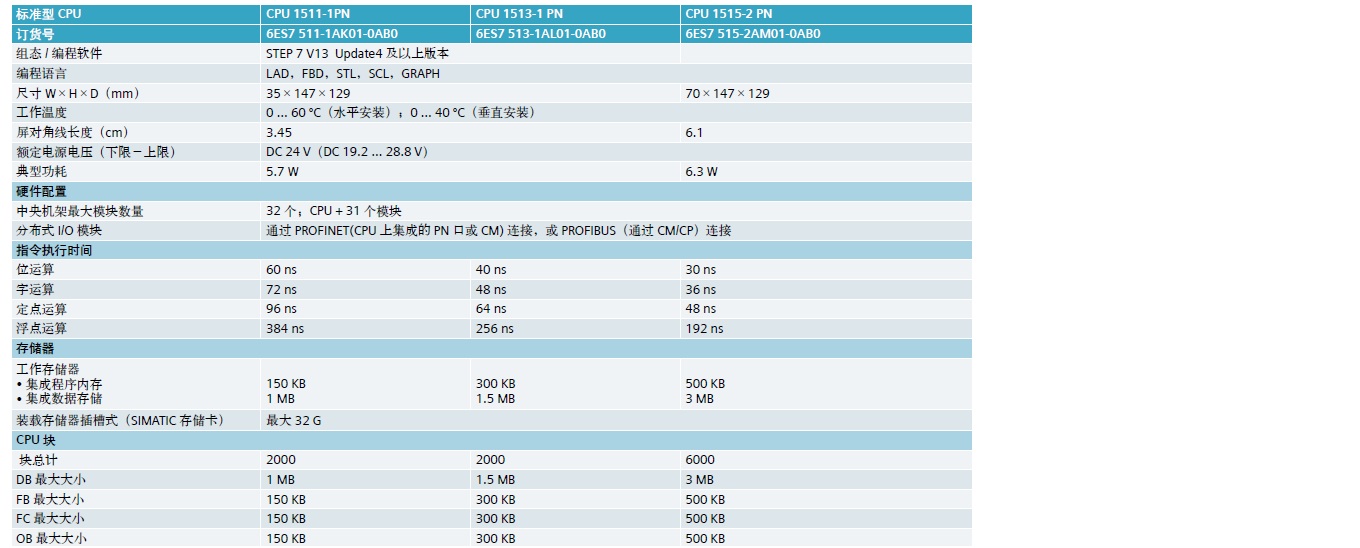
Task: Click '500 KB' in the OB 最大大小 row
Action: pos(705,538)
